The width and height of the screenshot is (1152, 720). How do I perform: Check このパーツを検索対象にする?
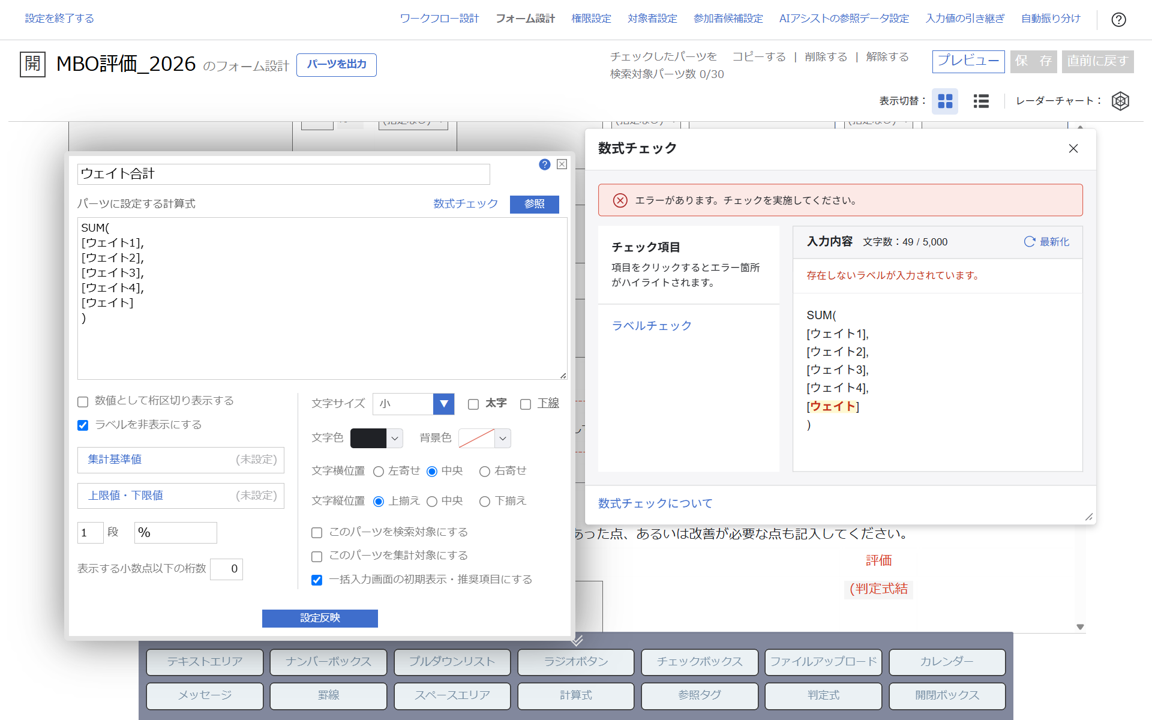pyautogui.click(x=317, y=533)
